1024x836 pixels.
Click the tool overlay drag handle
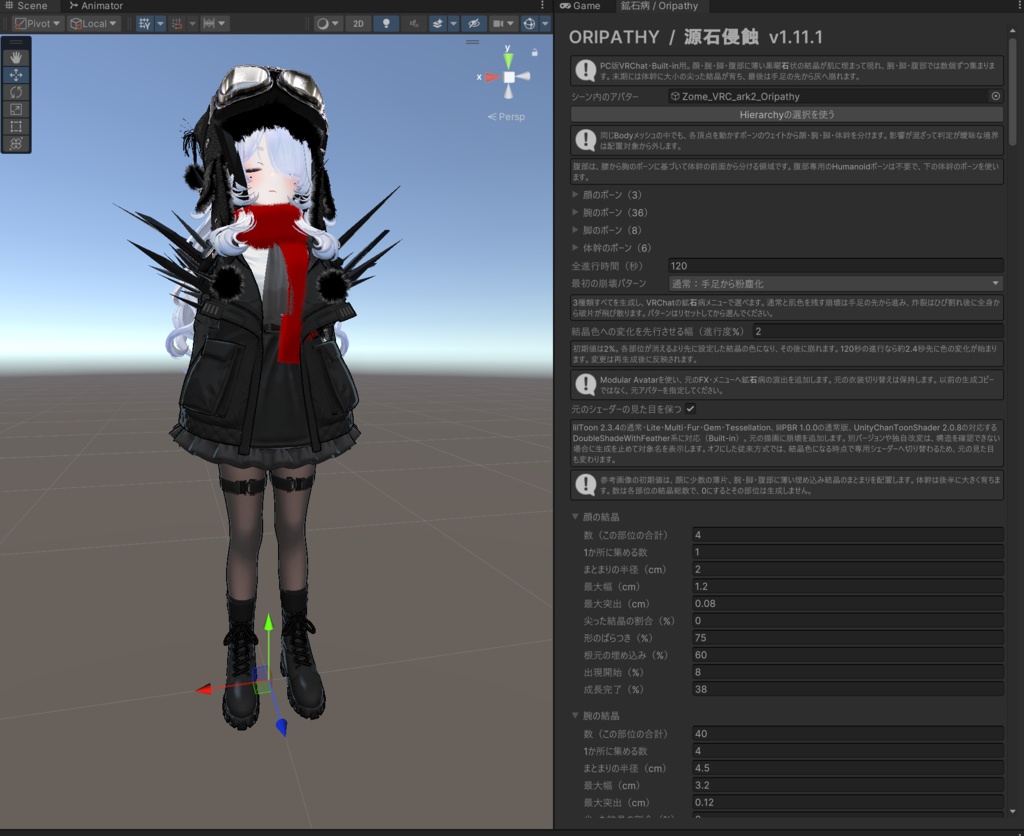tap(16, 42)
